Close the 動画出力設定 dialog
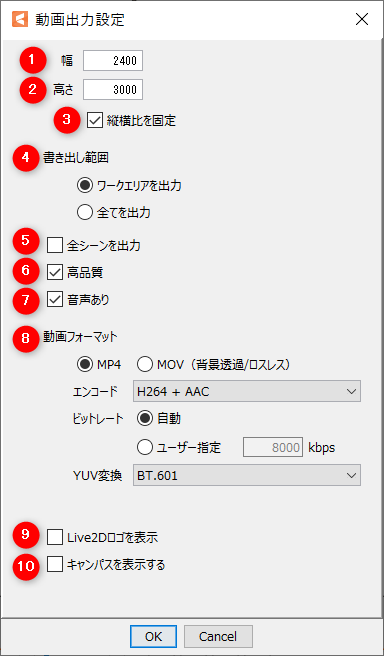This screenshot has height=656, width=384. (x=361, y=19)
